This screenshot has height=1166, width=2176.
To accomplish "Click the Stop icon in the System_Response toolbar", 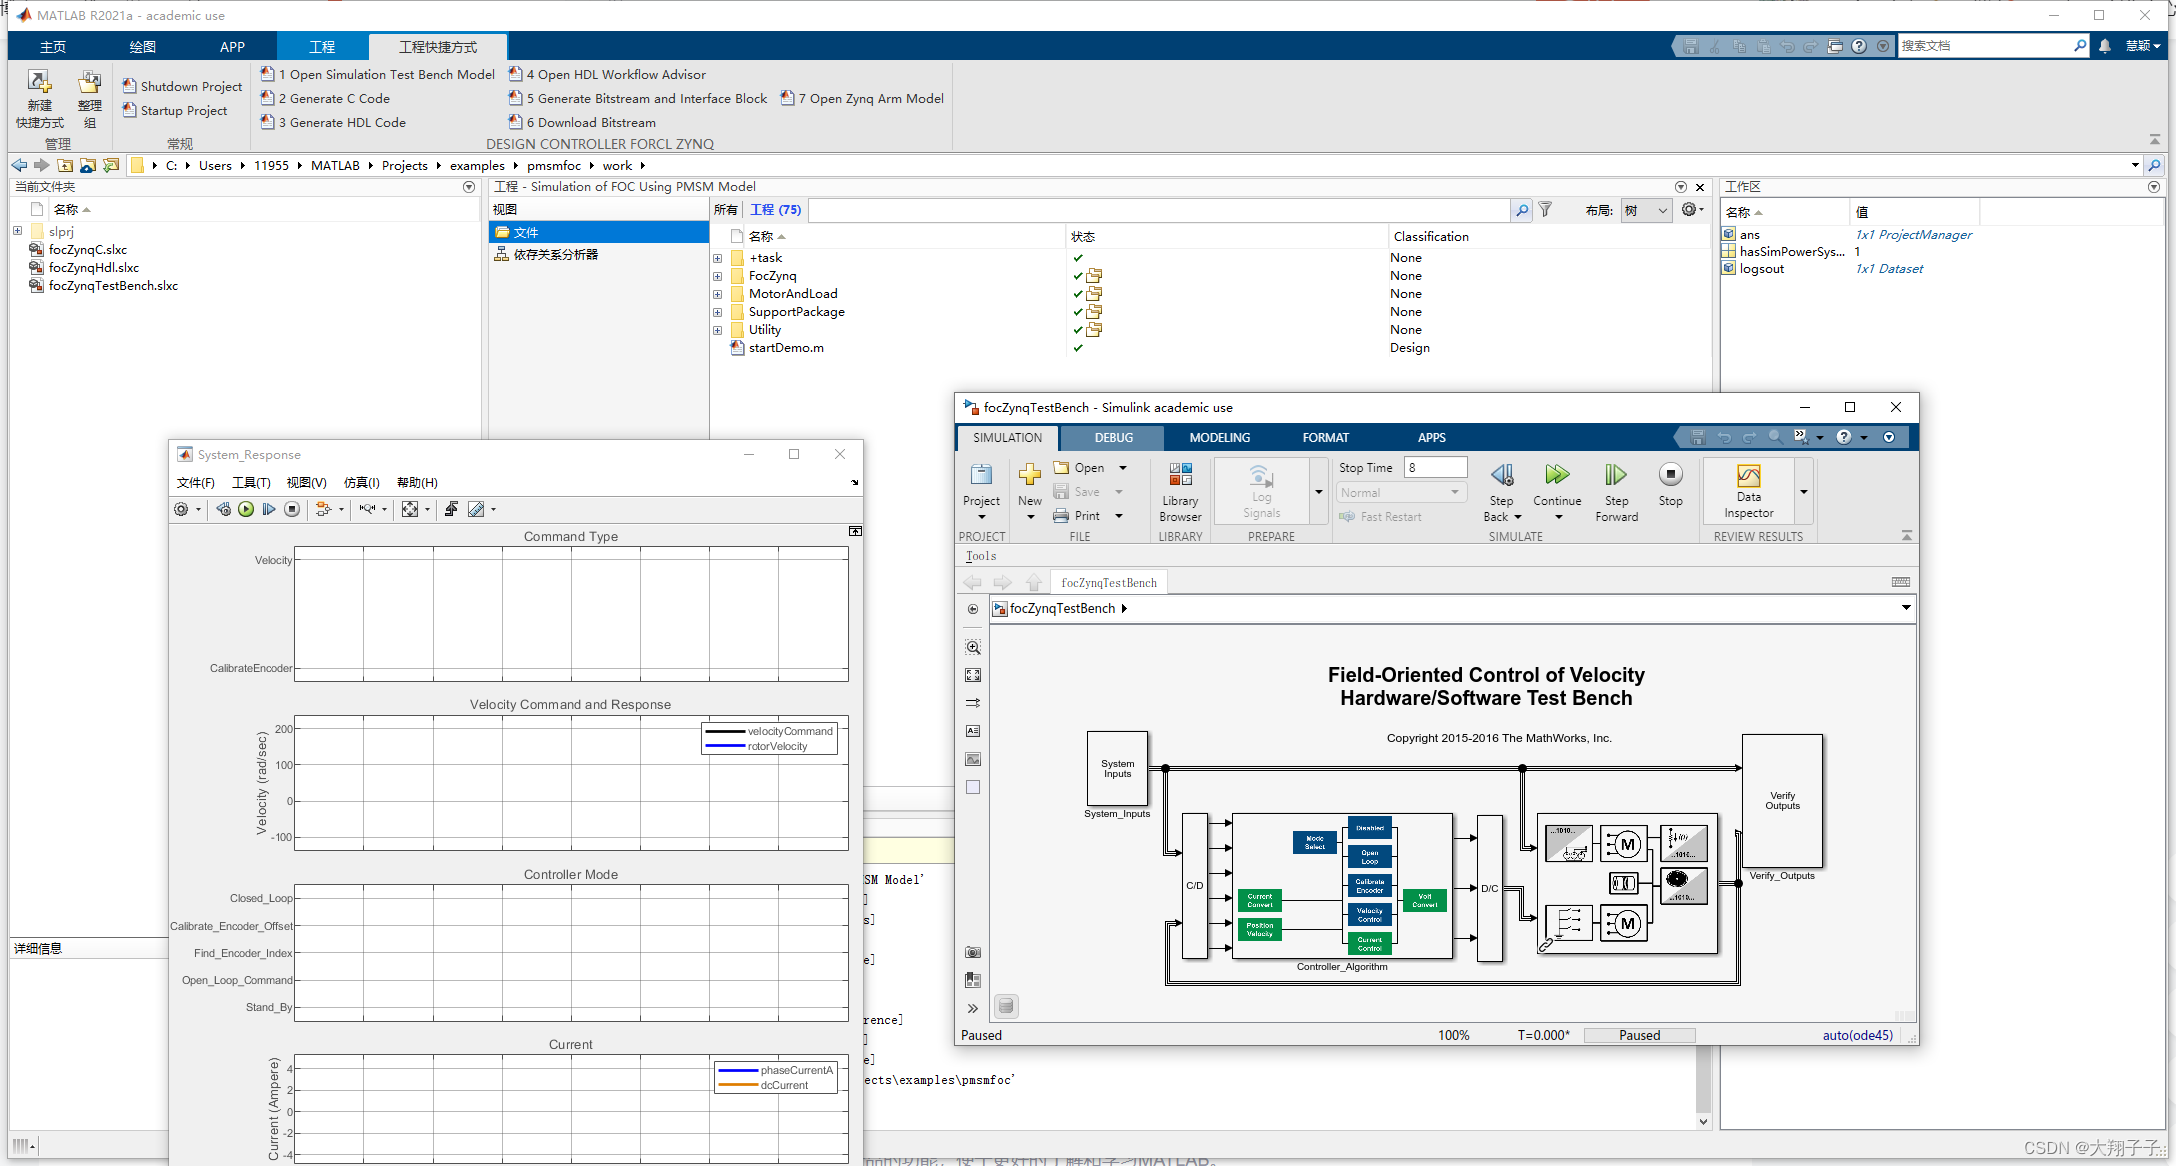I will click(x=291, y=509).
